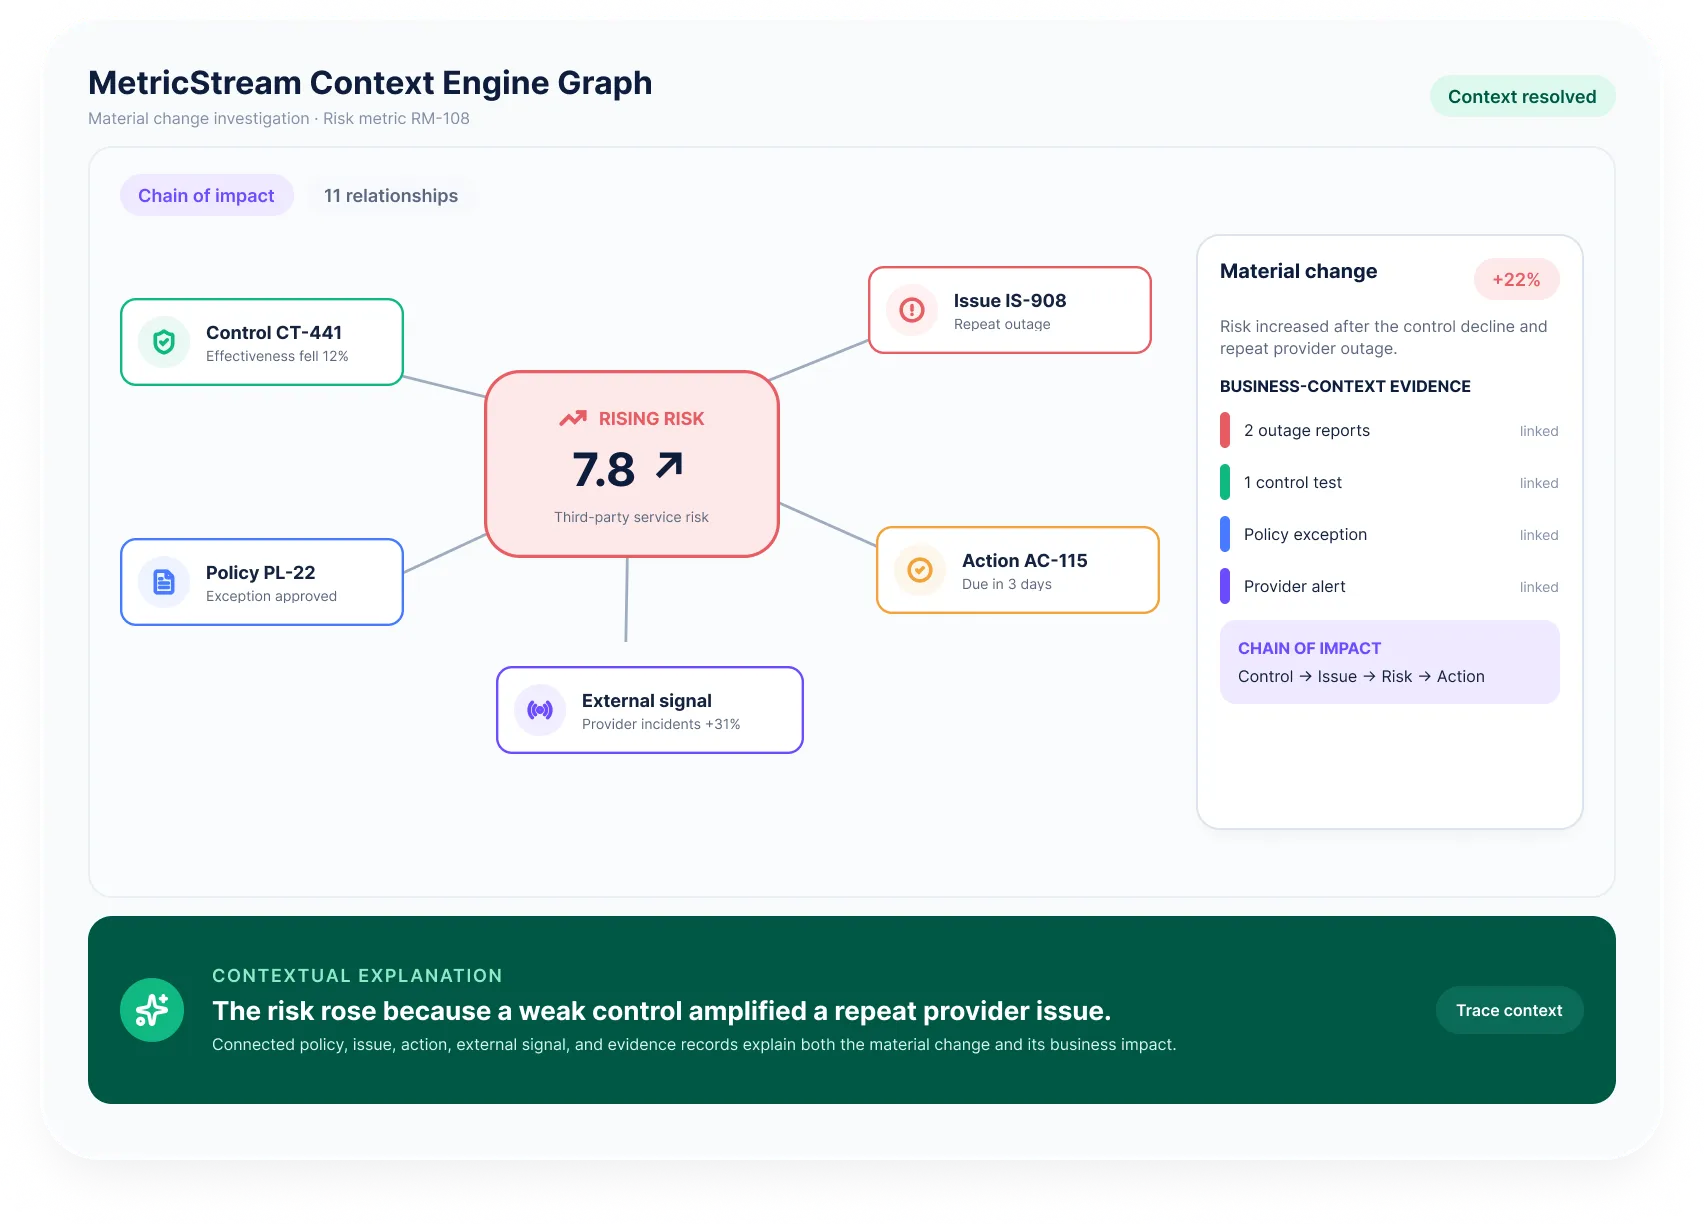Click the sparkle icon in Contextual Explanation banner
1704x1224 pixels.
click(152, 1010)
